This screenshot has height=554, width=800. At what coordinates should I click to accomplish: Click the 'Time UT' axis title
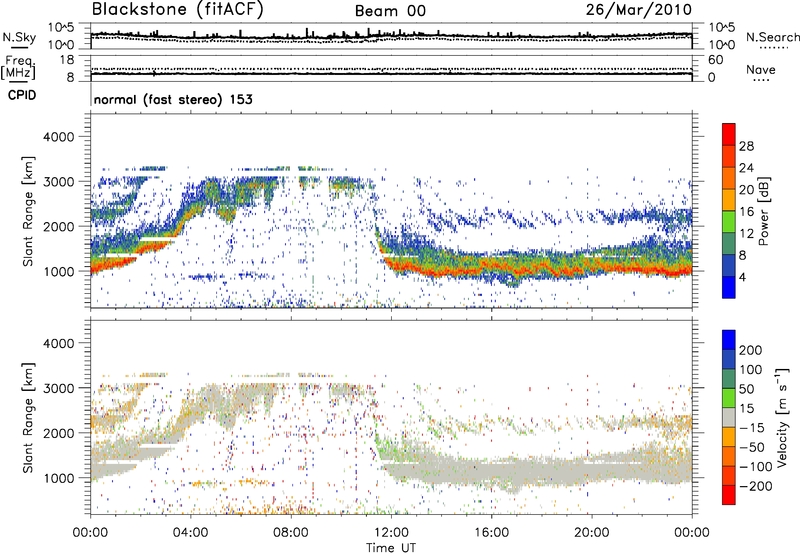(391, 547)
